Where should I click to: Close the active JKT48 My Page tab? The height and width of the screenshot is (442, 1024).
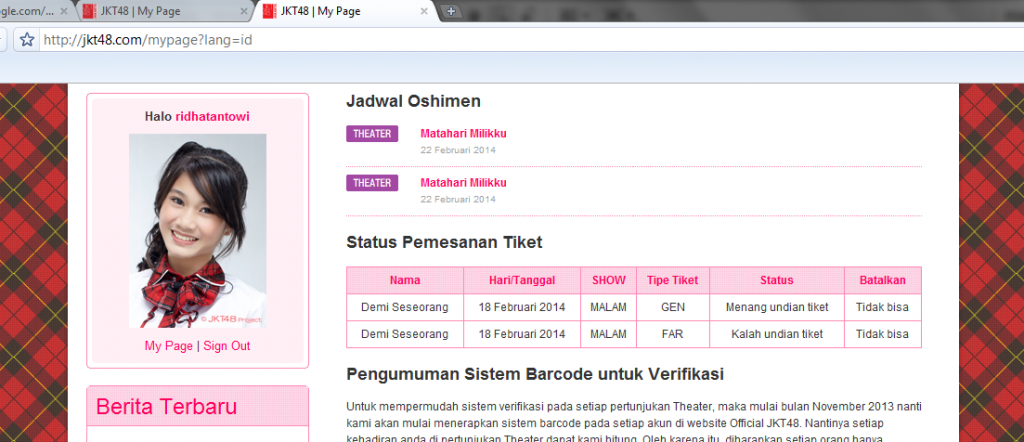tap(424, 11)
